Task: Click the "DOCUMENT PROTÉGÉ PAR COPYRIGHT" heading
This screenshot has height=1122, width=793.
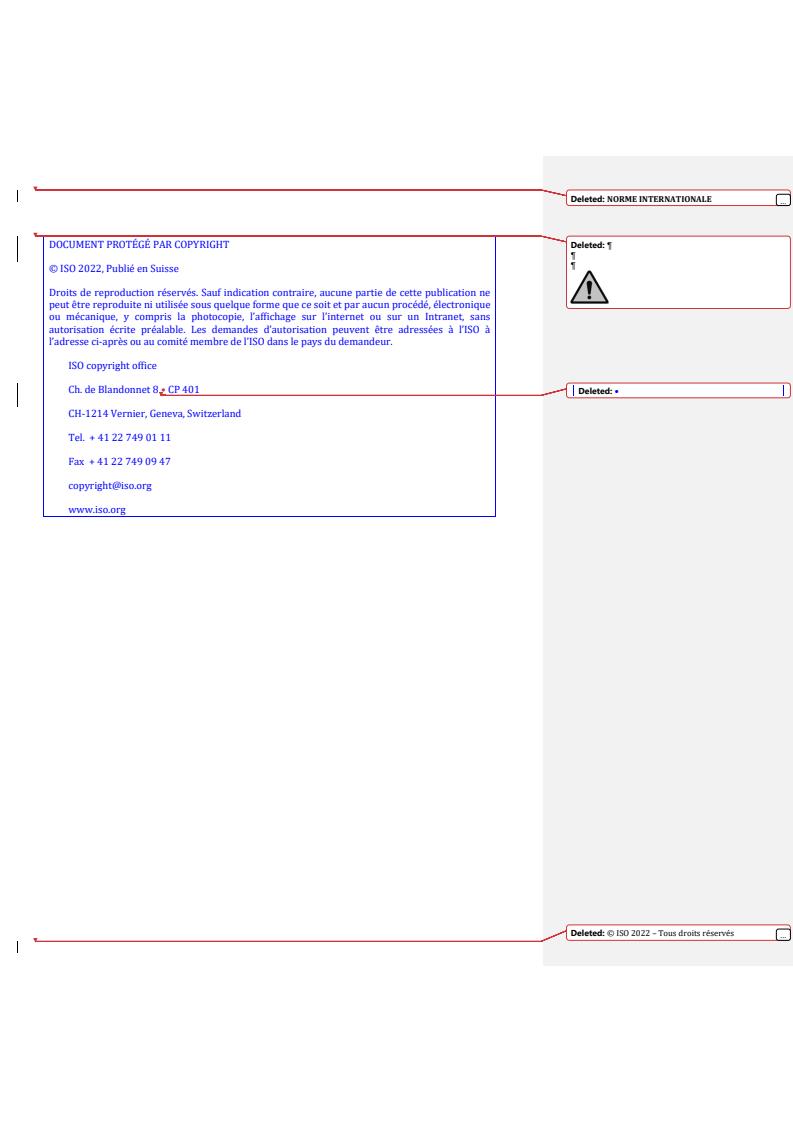Action: 139,244
